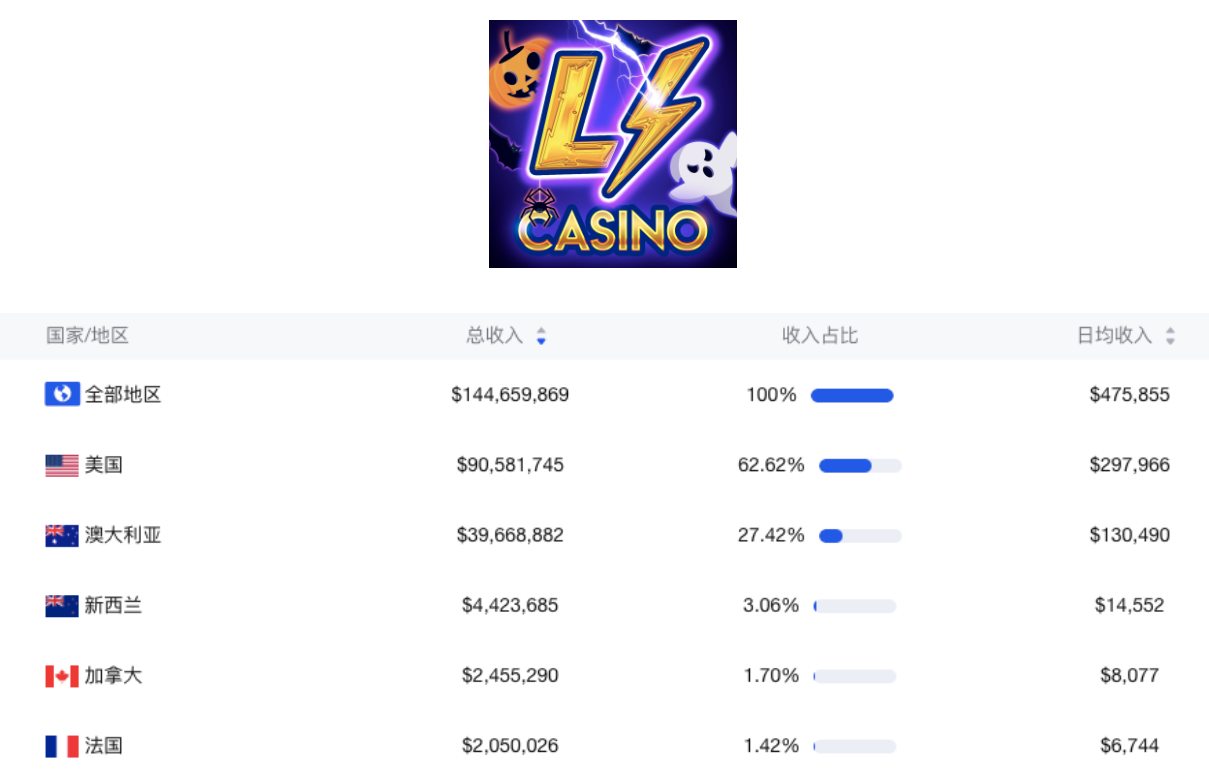Click the Canada flag icon
Image resolution: width=1209 pixels, height=772 pixels.
coord(62,676)
